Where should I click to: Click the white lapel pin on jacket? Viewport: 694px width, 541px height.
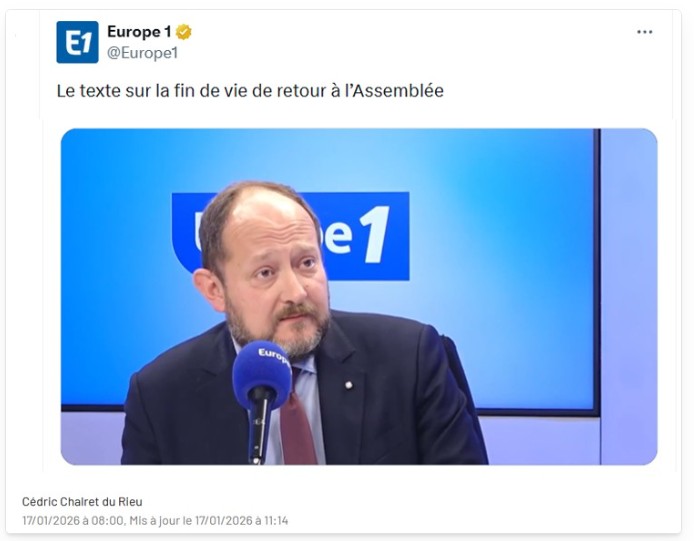tap(349, 385)
